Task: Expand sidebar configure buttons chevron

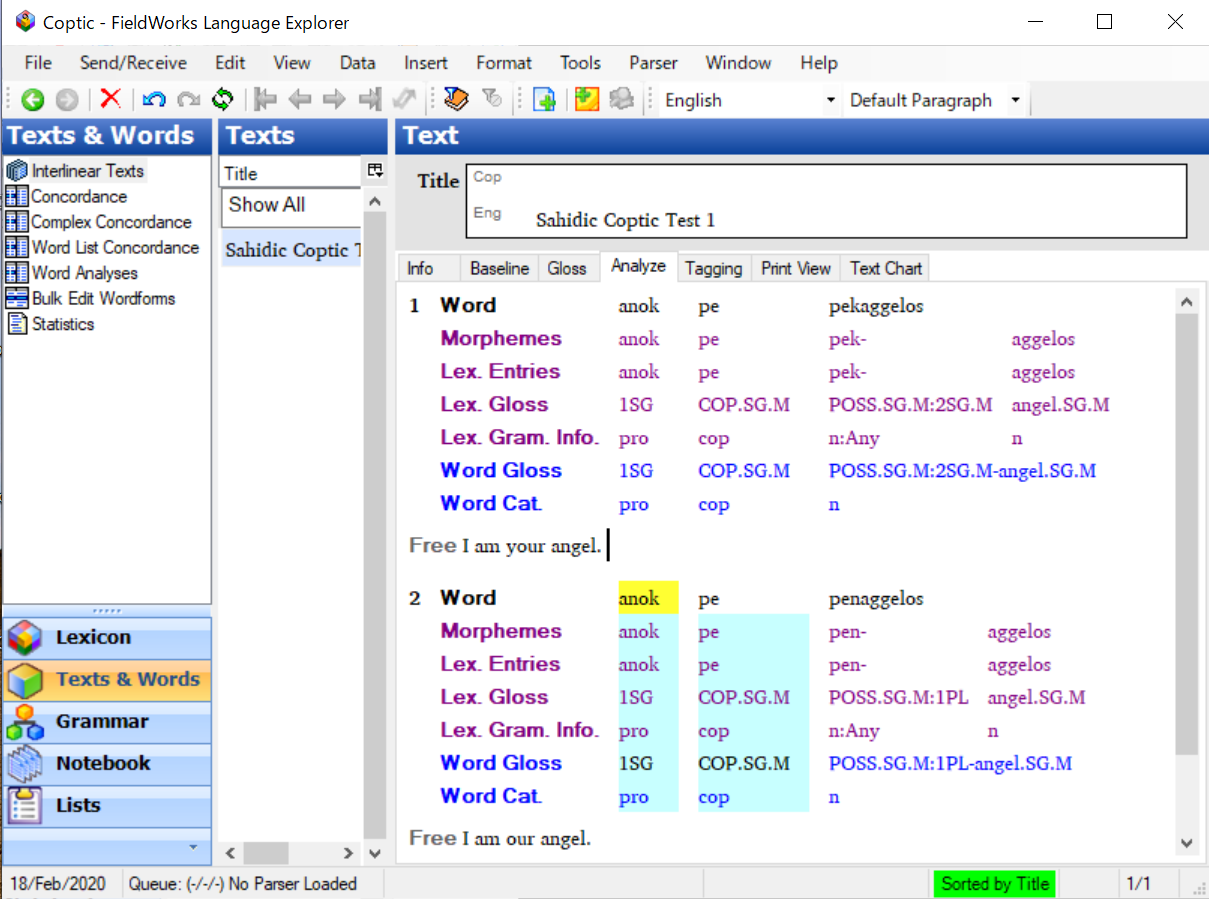Action: (x=194, y=847)
